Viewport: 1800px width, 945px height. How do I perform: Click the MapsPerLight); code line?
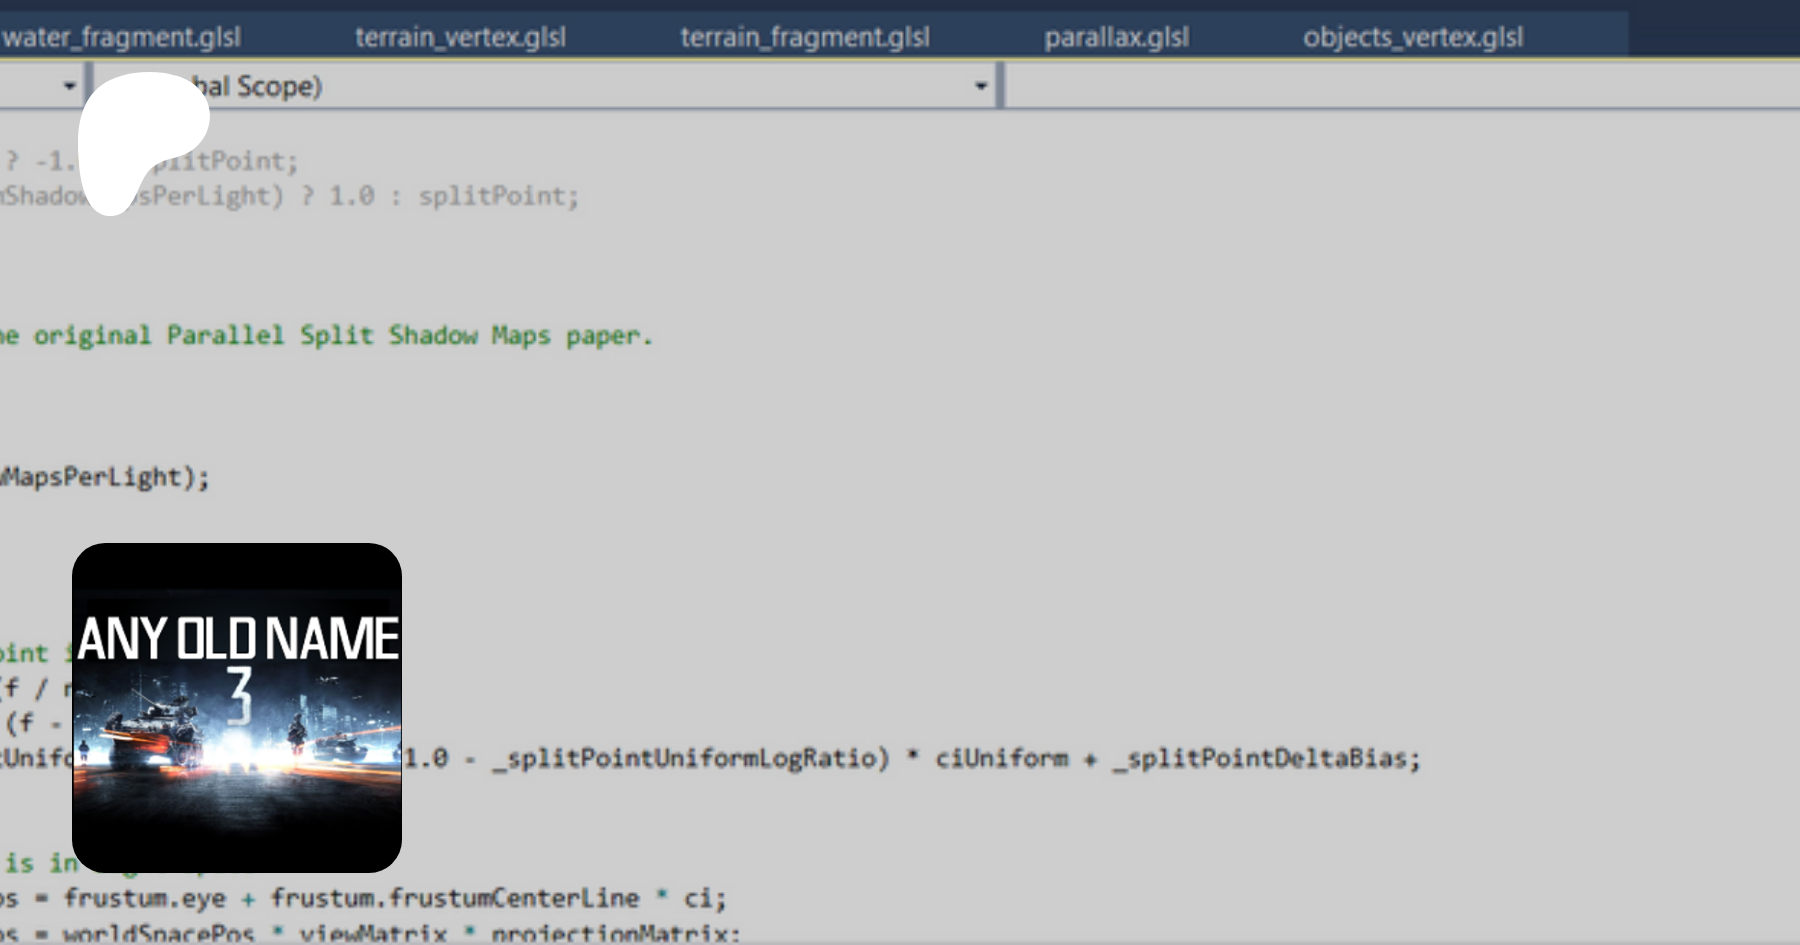click(105, 478)
